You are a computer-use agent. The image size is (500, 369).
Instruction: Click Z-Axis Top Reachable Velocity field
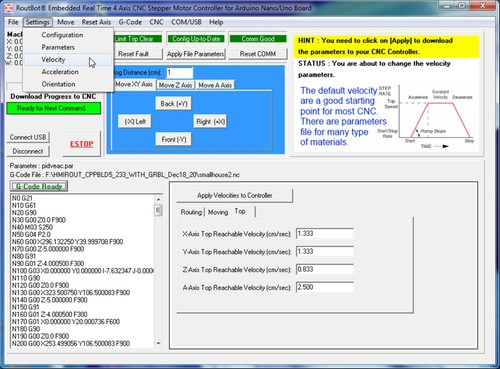[x=325, y=269]
